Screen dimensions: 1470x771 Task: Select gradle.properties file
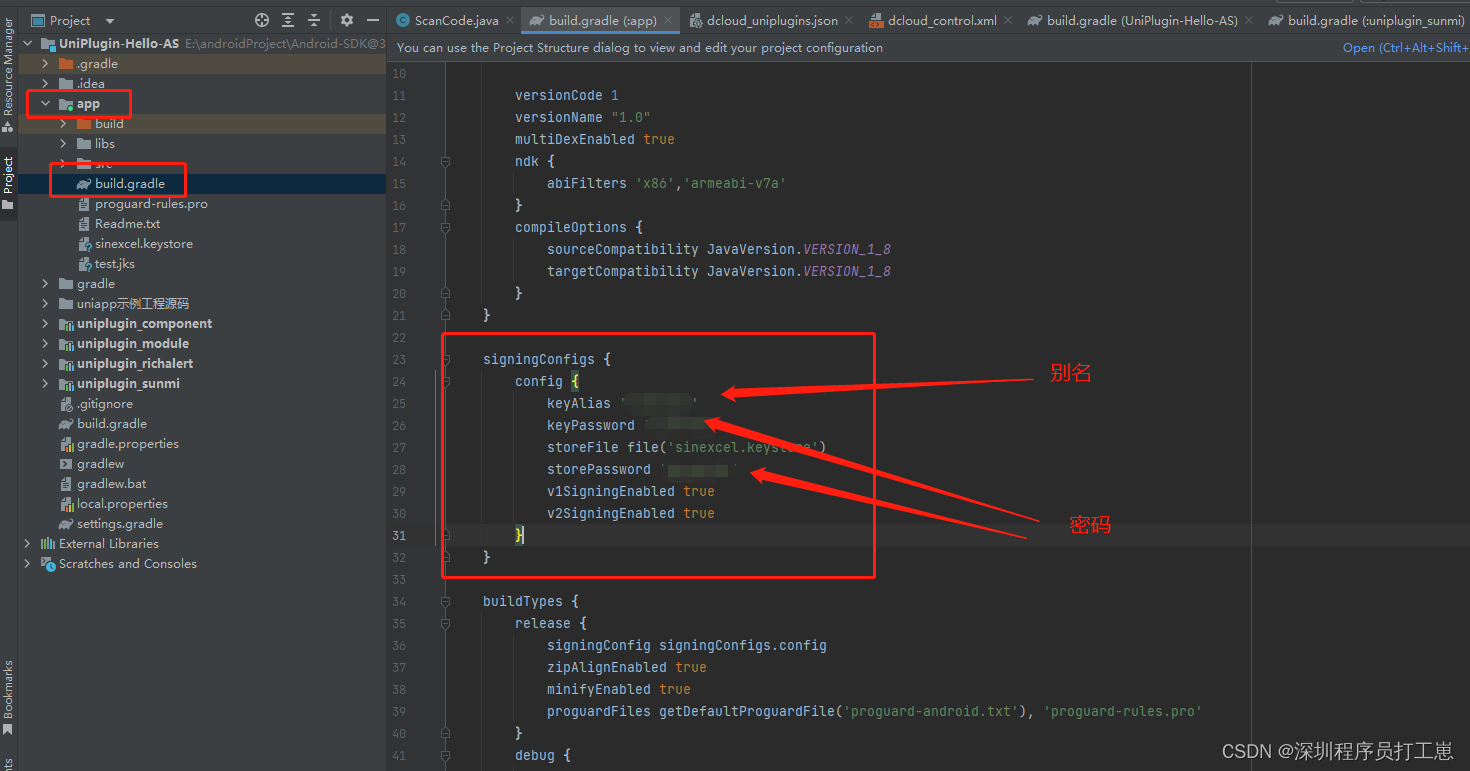point(128,444)
